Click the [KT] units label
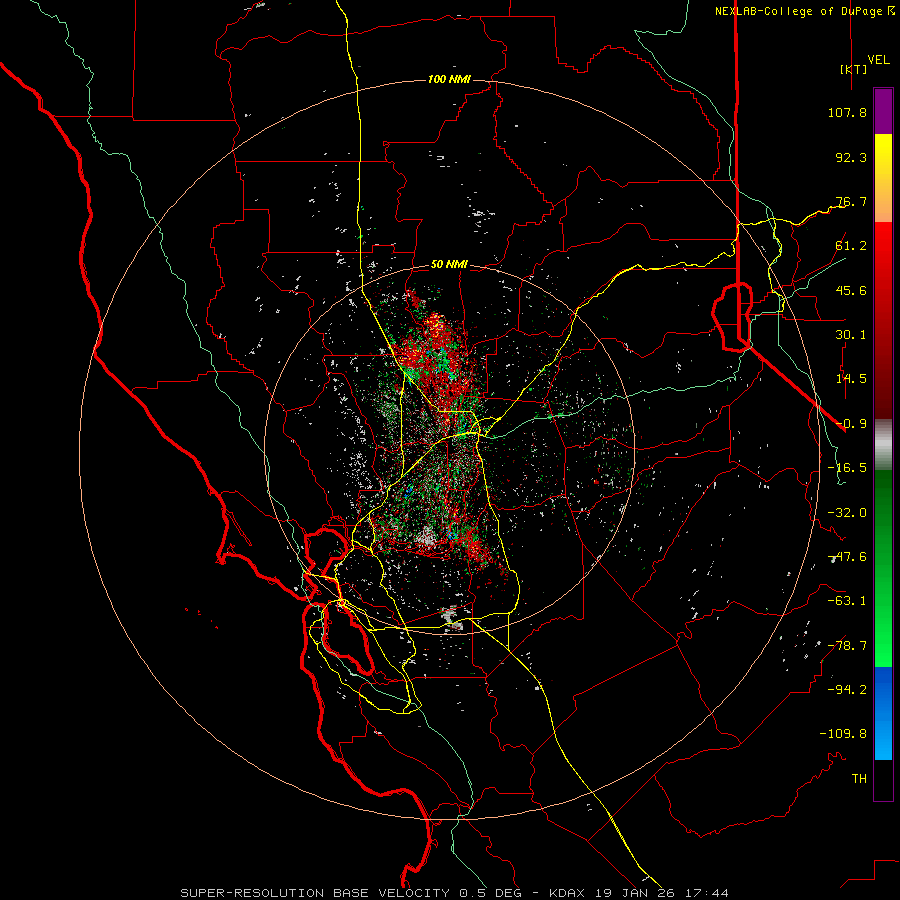 [x=854, y=69]
